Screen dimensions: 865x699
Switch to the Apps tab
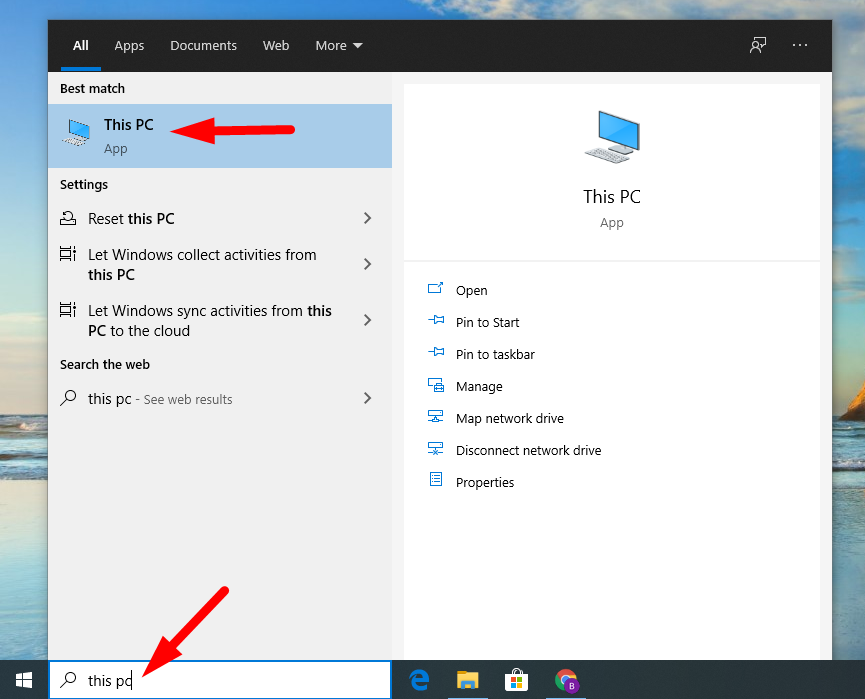pos(129,45)
